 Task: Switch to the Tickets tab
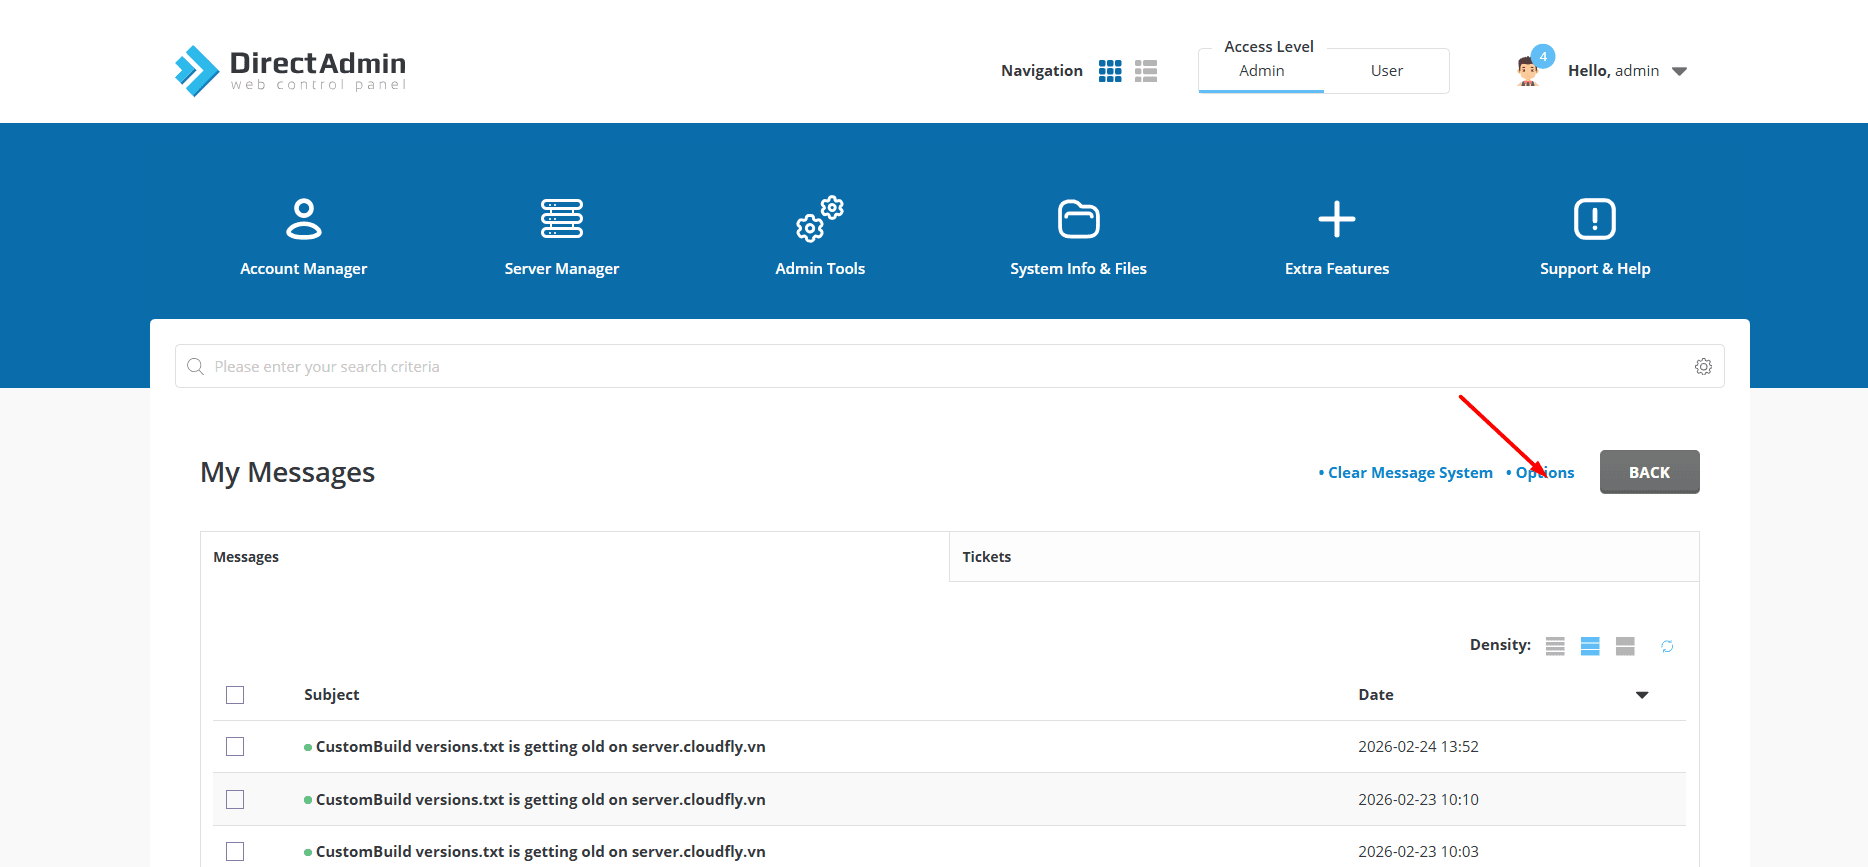987,557
